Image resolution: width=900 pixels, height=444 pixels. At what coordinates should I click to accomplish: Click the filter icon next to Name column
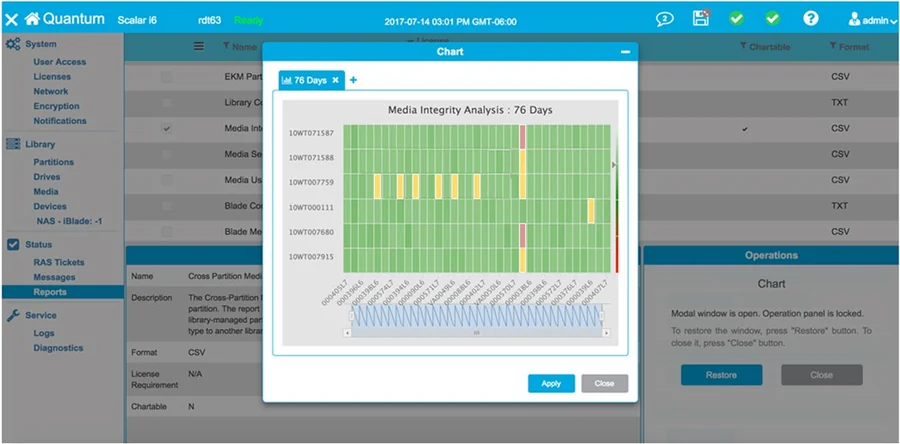pyautogui.click(x=226, y=46)
